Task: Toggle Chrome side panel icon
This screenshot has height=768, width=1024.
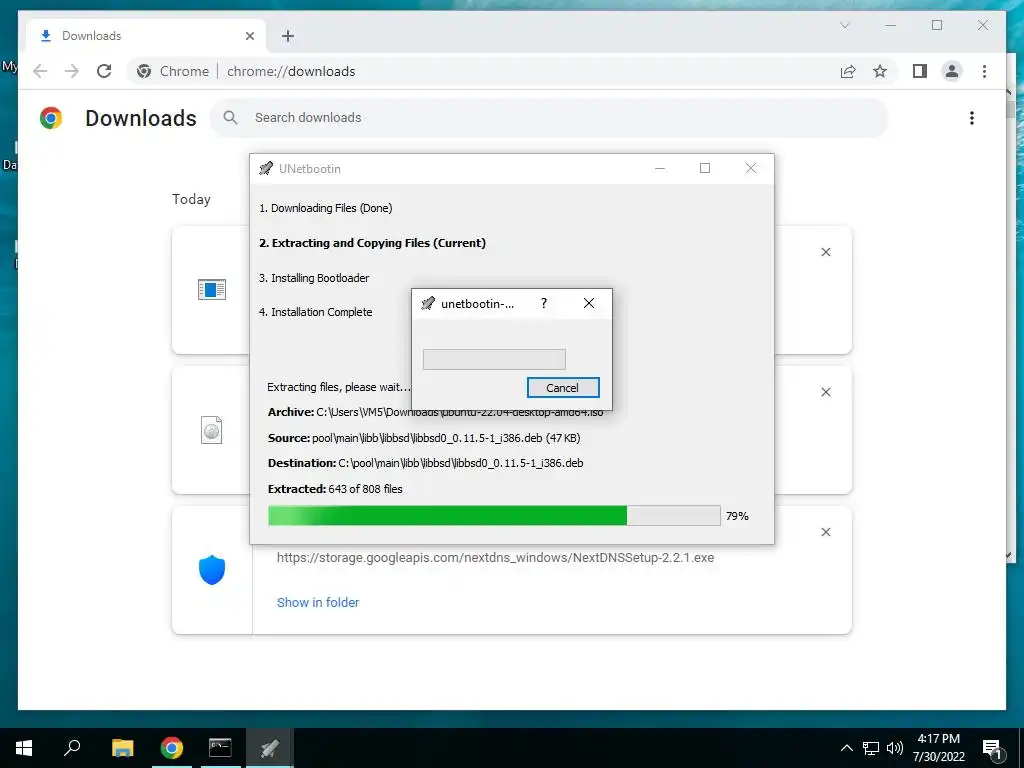Action: tap(920, 71)
